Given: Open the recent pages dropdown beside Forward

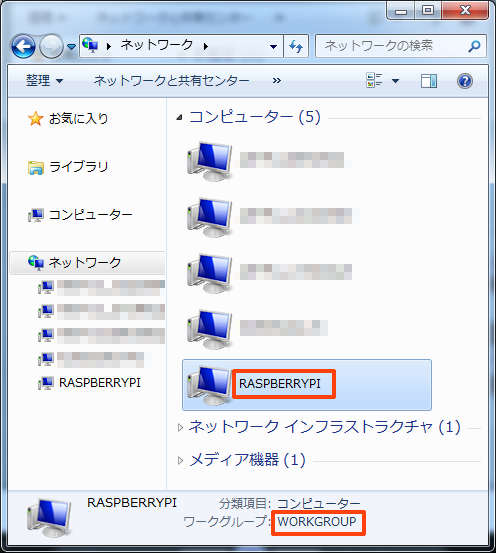Looking at the screenshot, I should 72,46.
